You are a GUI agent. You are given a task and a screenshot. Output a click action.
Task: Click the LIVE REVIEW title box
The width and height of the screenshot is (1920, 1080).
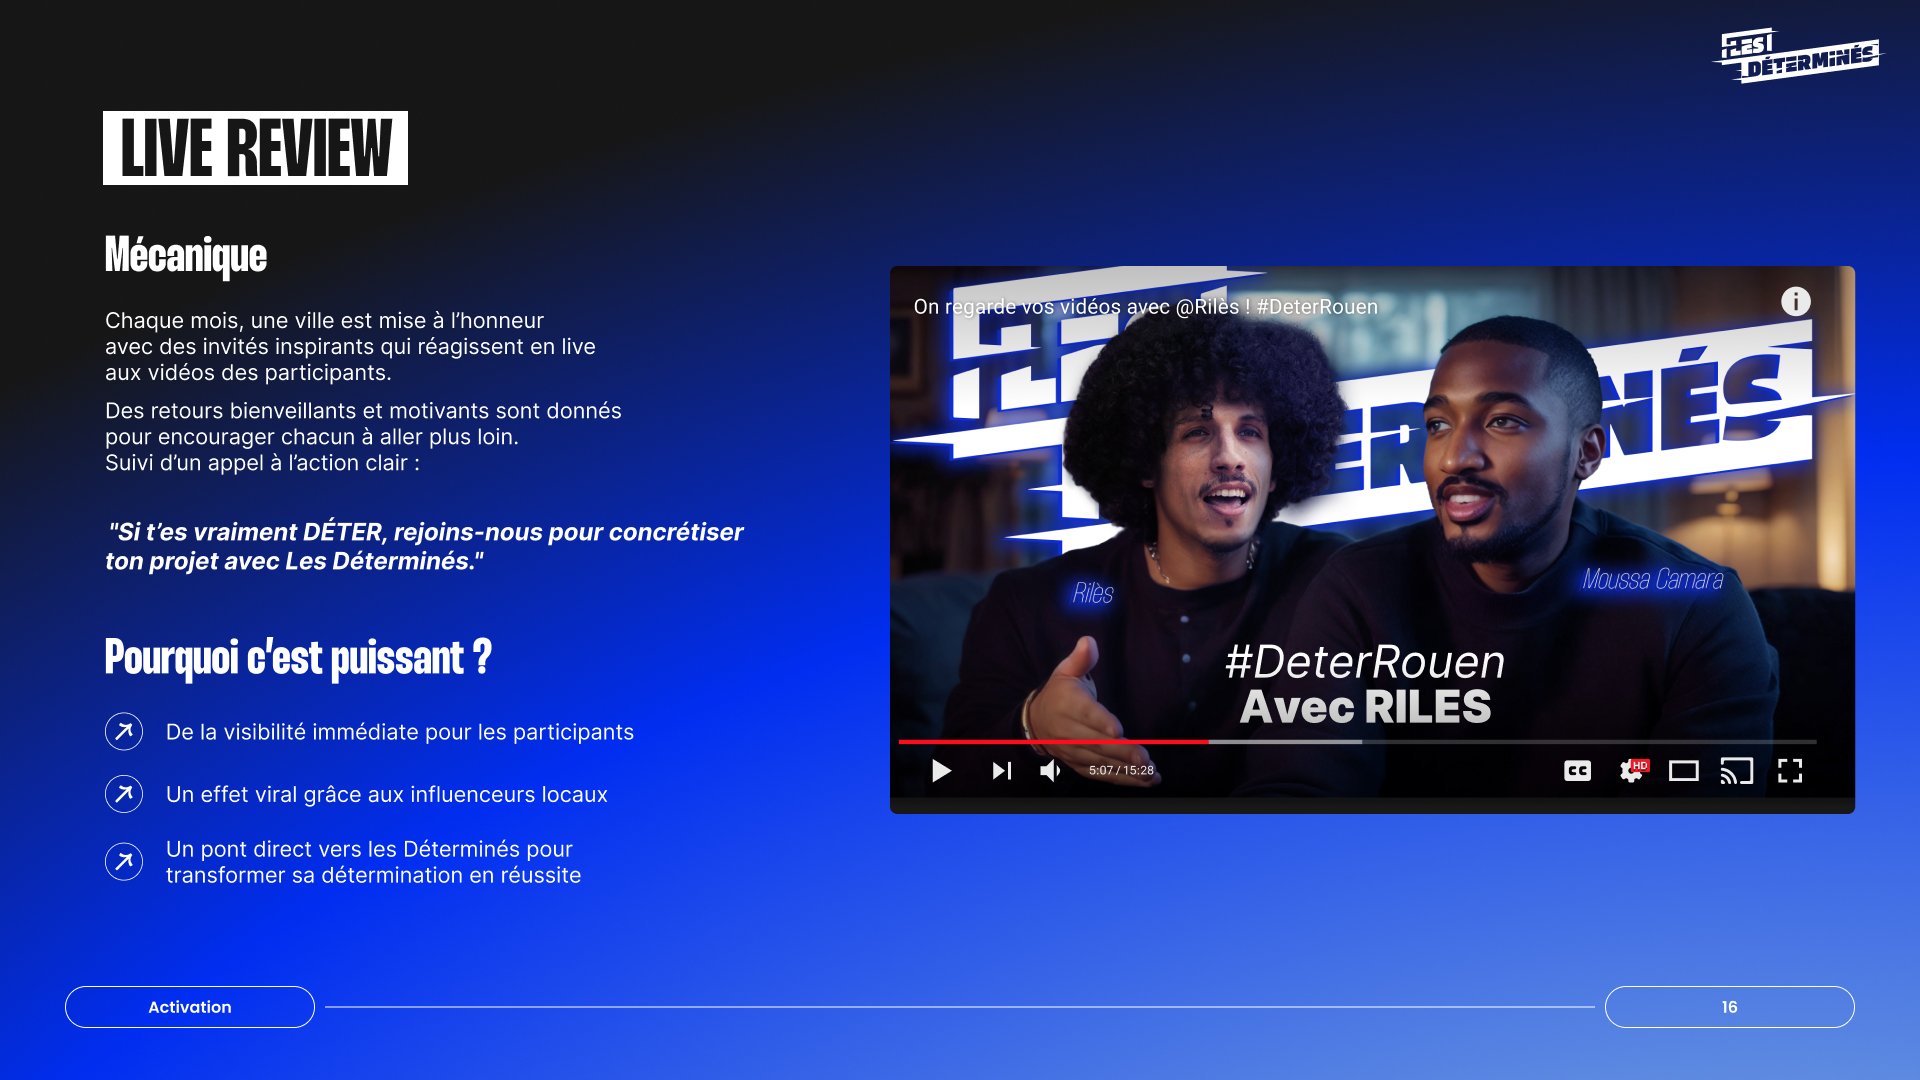click(x=255, y=148)
